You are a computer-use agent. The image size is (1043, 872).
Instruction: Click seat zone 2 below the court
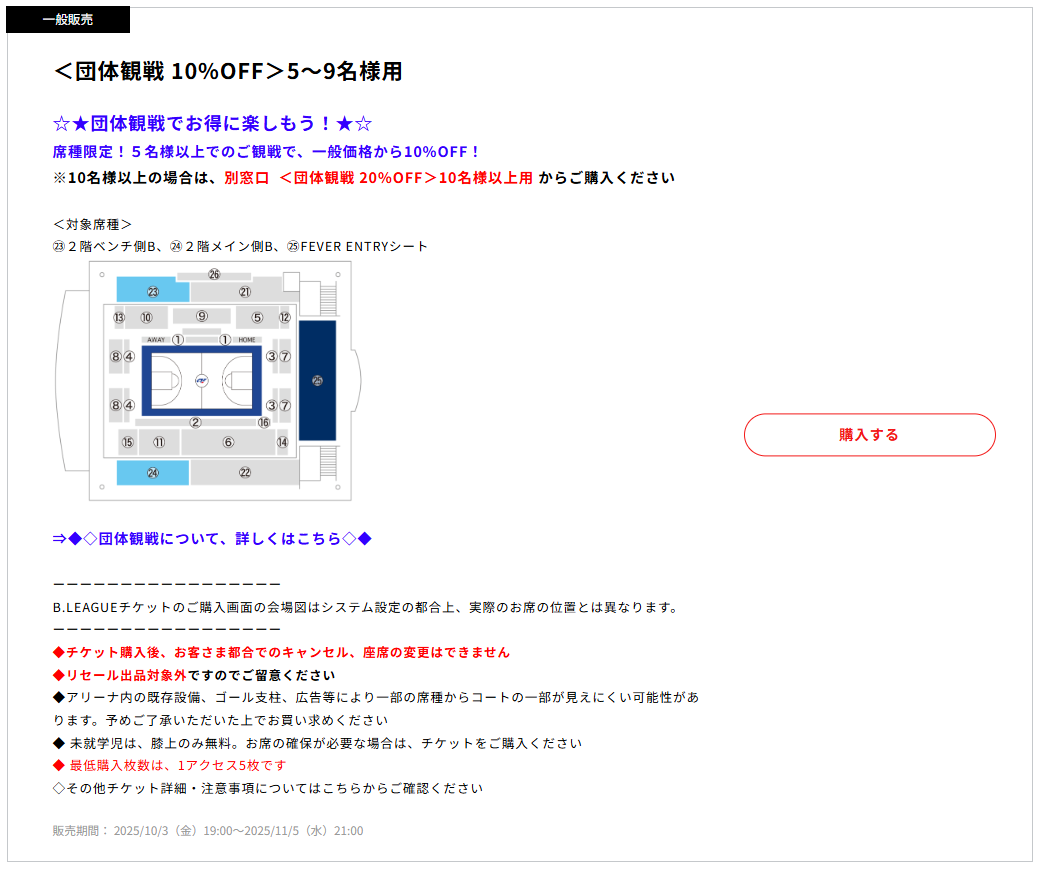pos(195,422)
